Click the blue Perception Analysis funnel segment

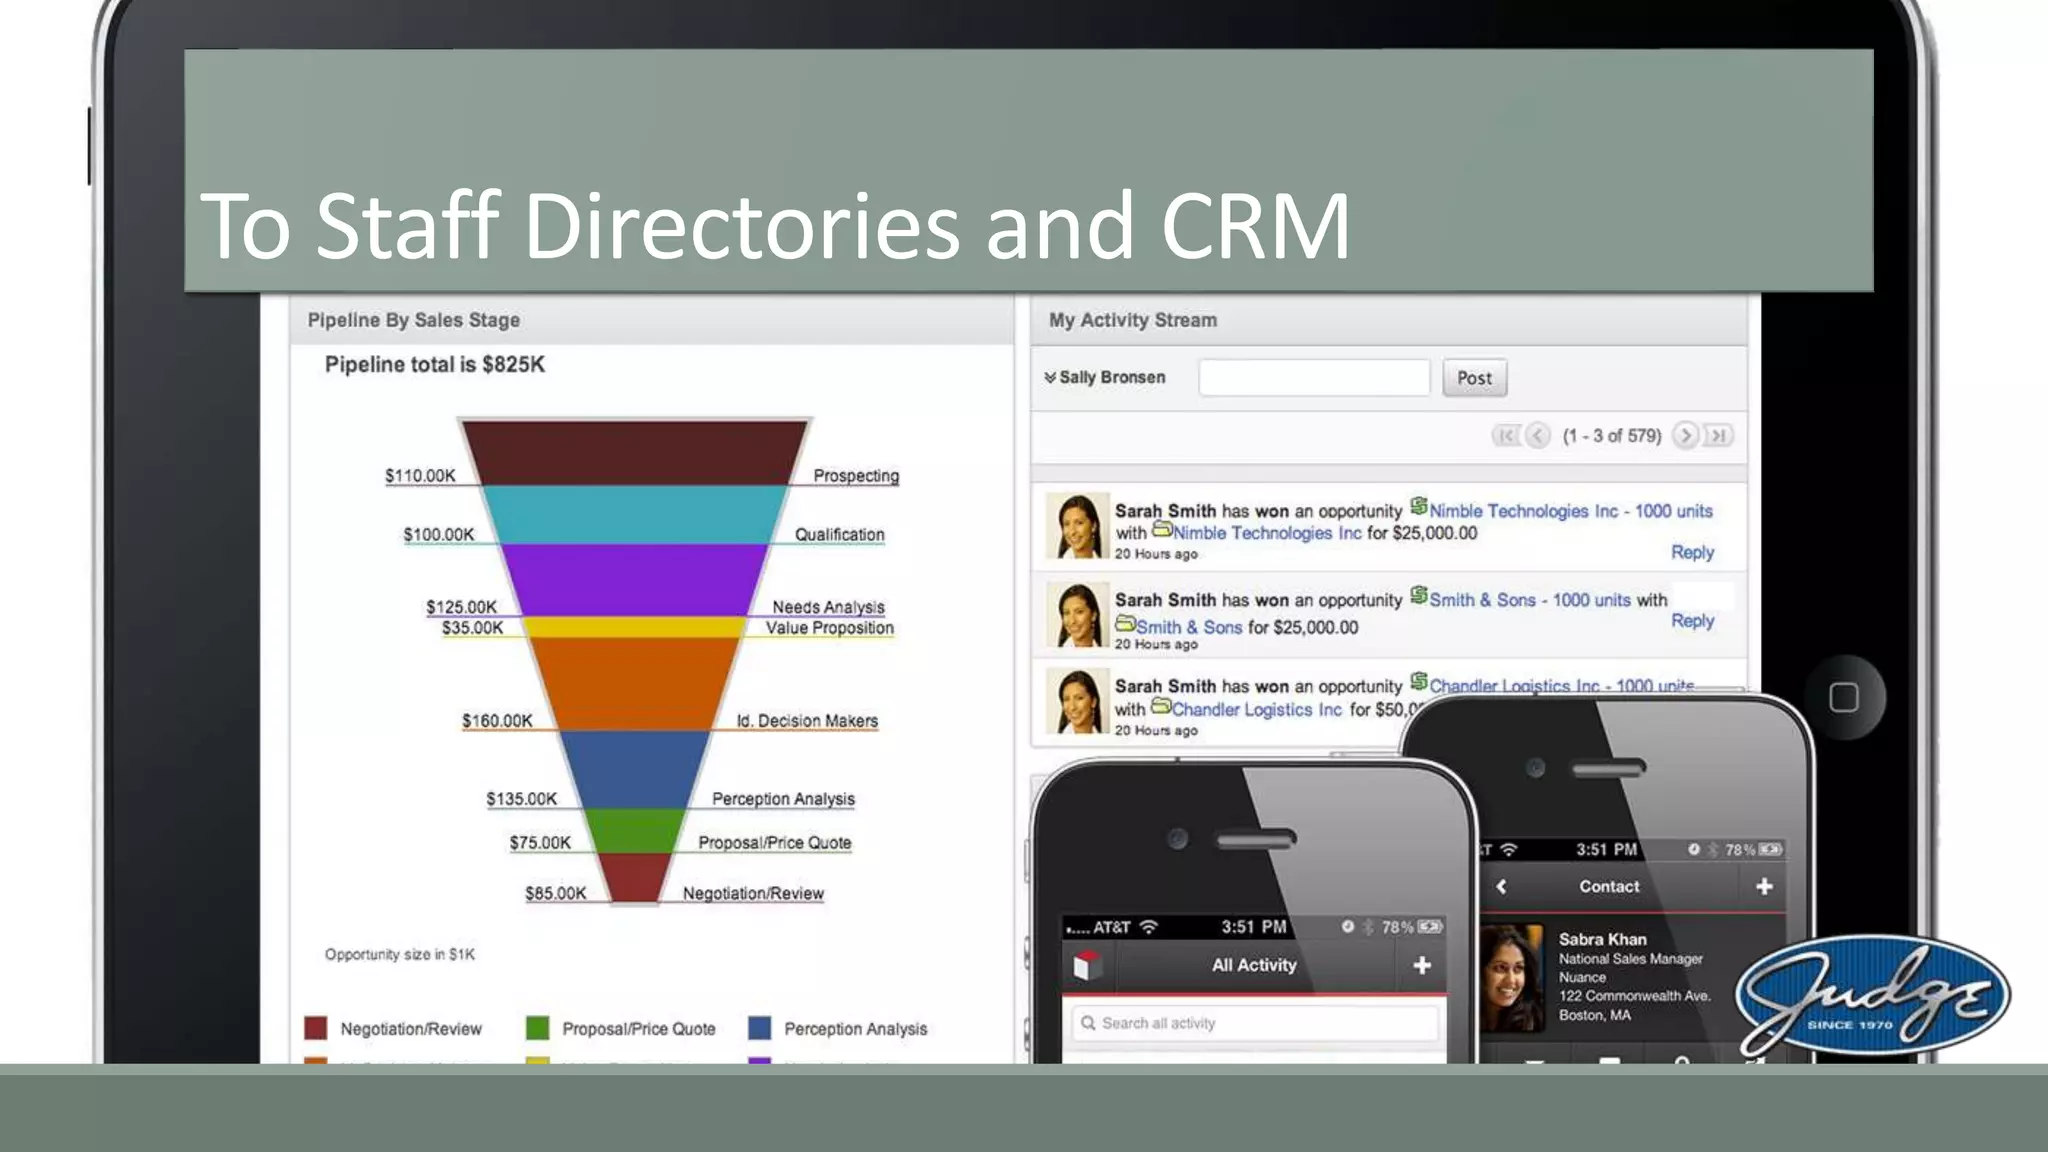click(634, 770)
